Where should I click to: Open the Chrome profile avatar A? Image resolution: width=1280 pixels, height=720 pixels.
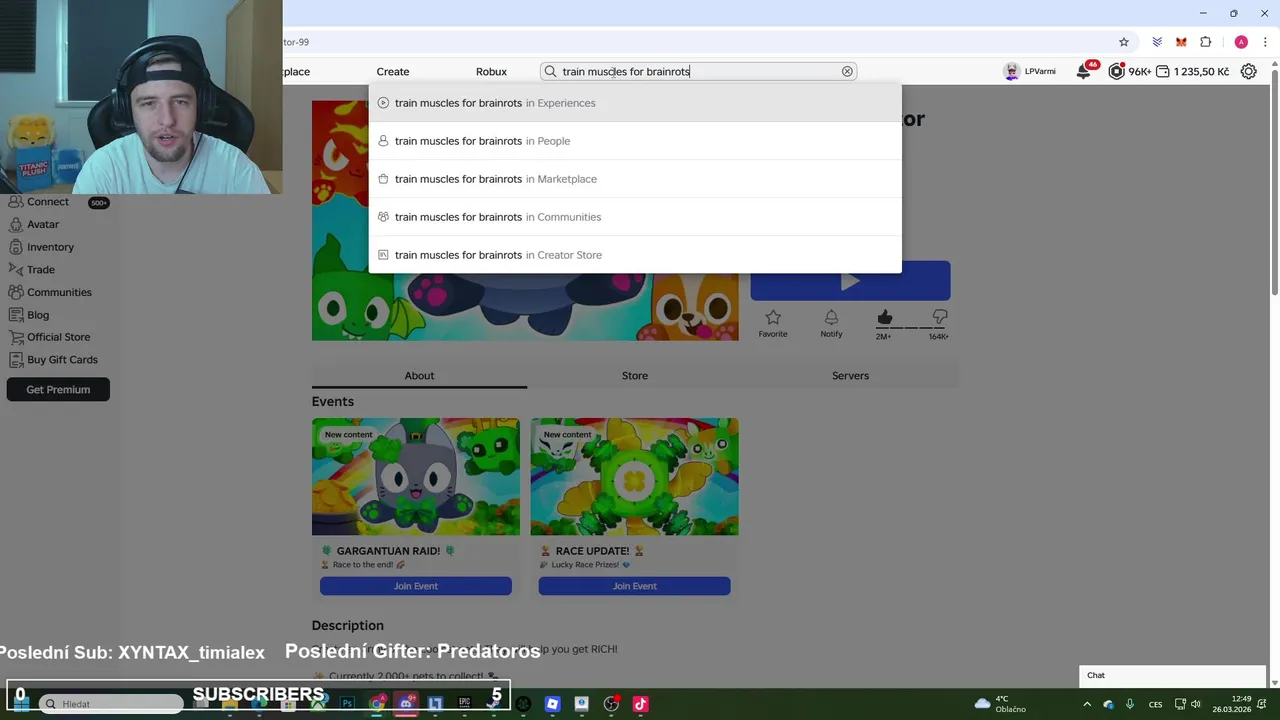click(1241, 42)
